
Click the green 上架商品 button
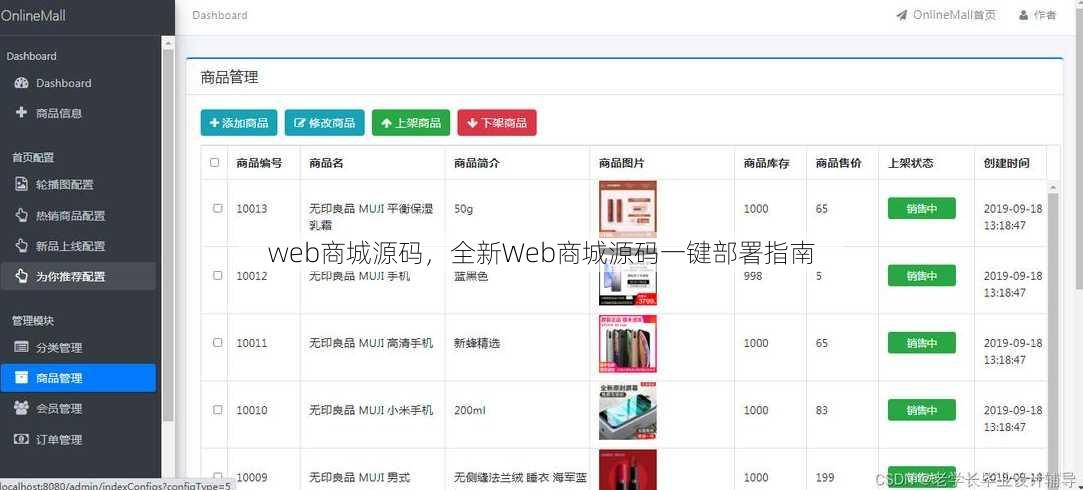tap(411, 122)
